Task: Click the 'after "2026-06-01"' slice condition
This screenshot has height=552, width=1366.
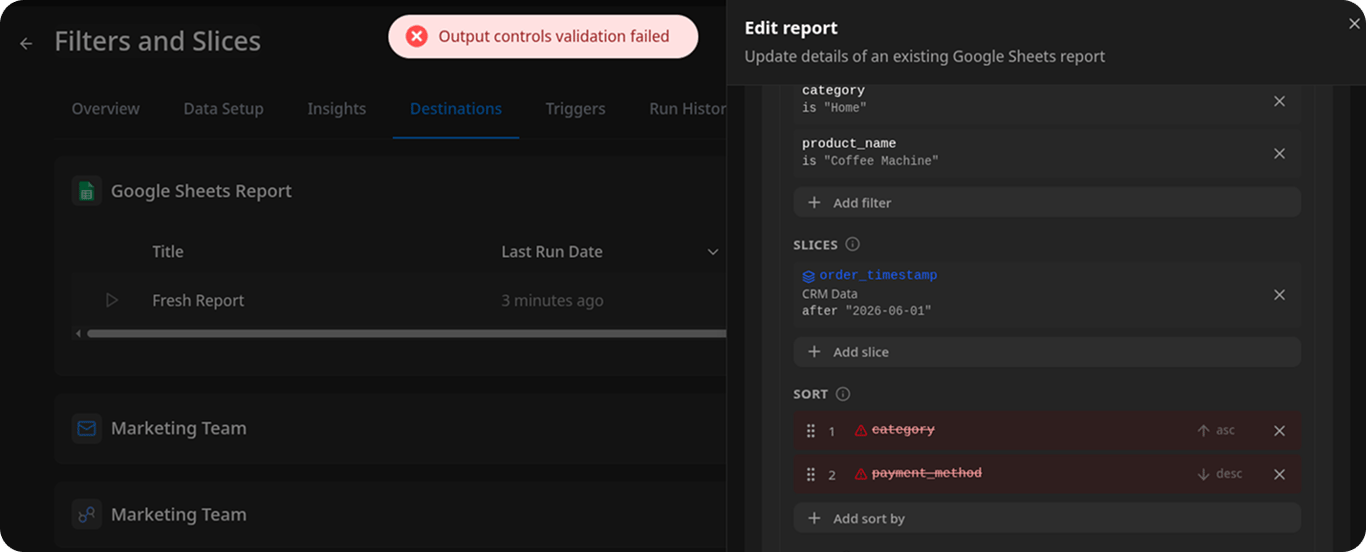Action: 866,311
